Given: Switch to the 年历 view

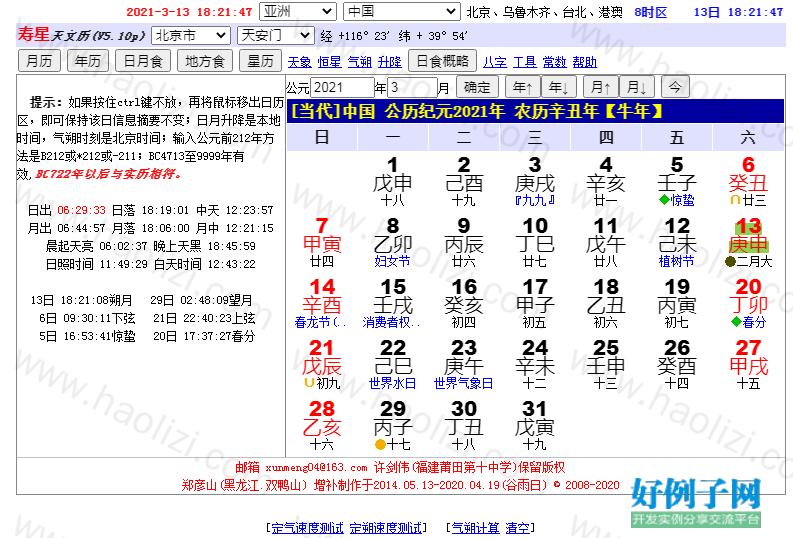Looking at the screenshot, I should (87, 61).
